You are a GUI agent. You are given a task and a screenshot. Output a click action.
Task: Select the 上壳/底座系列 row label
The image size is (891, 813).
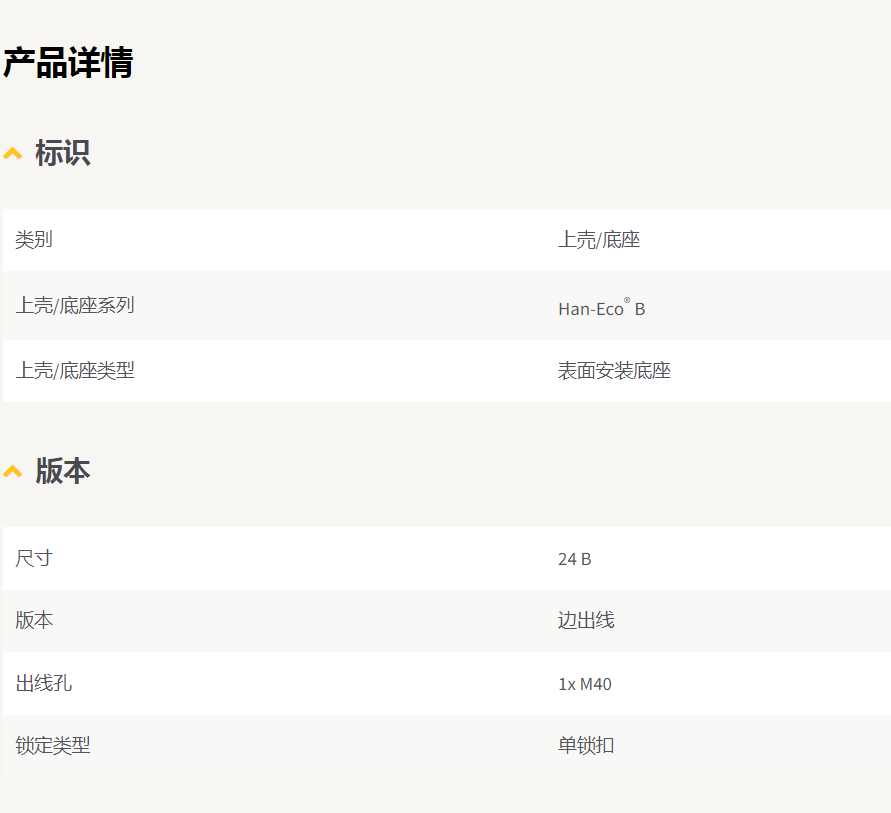(x=75, y=306)
